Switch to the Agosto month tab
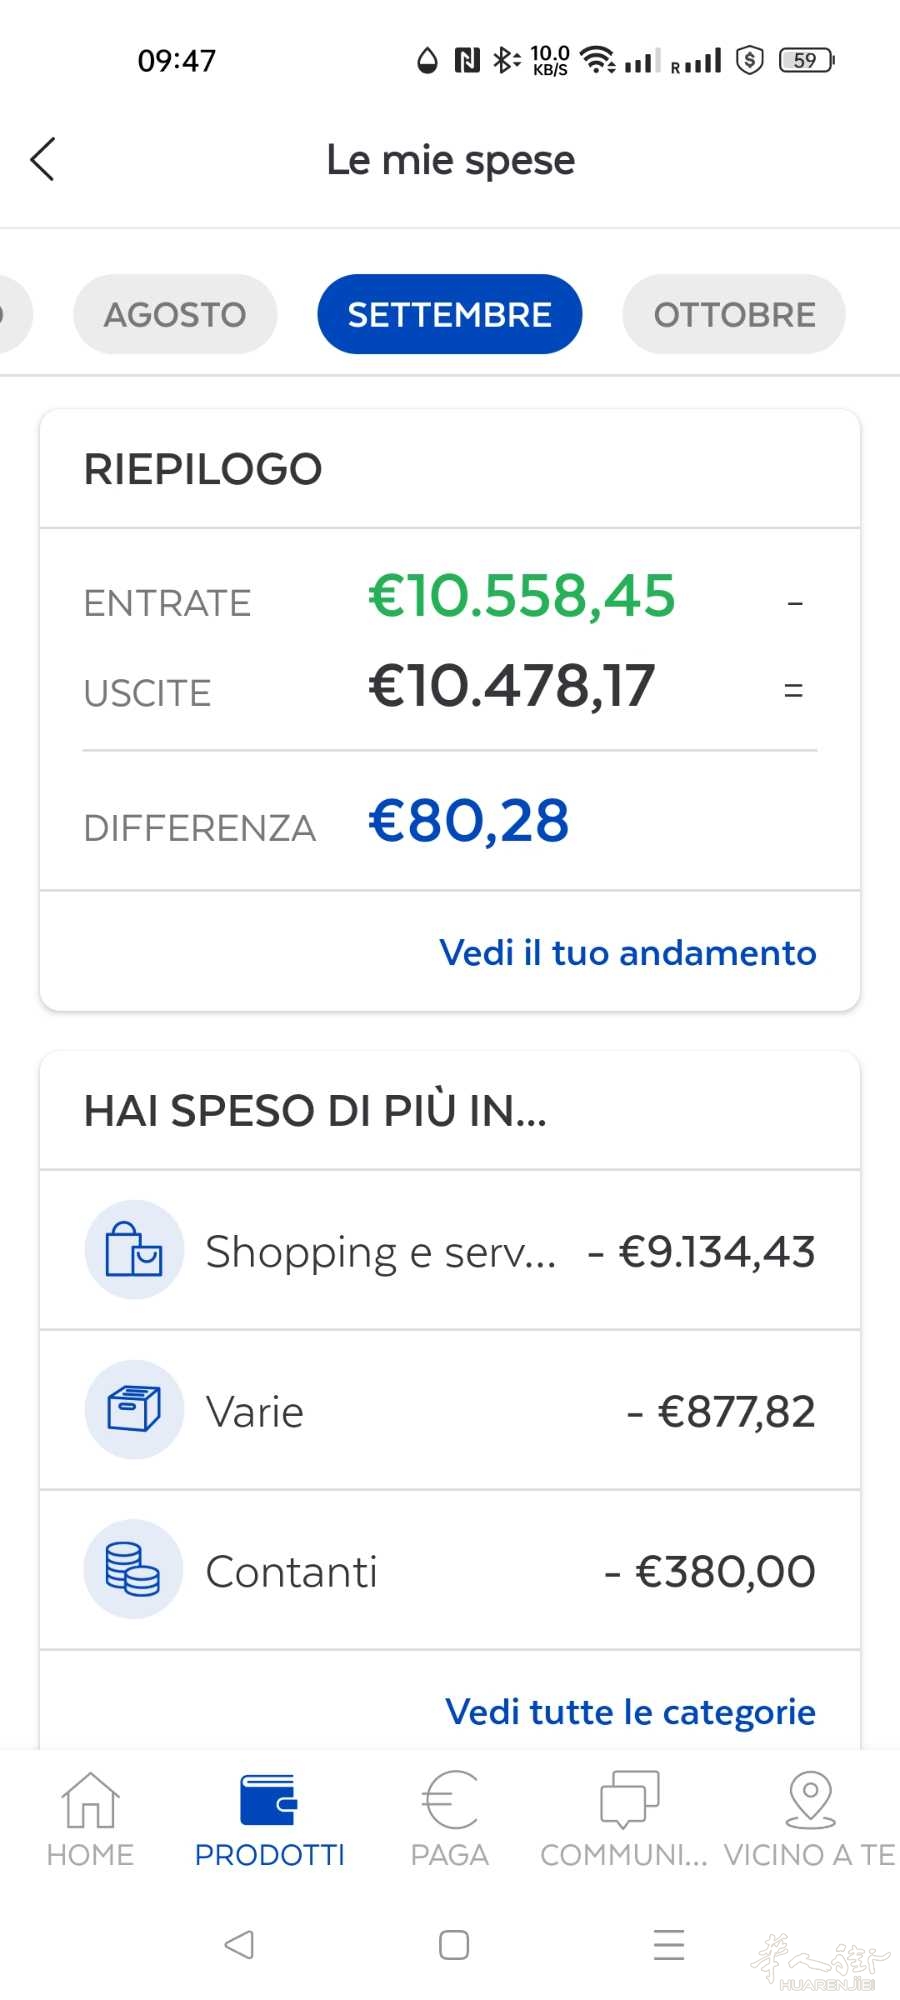This screenshot has height=2000, width=900. [175, 314]
